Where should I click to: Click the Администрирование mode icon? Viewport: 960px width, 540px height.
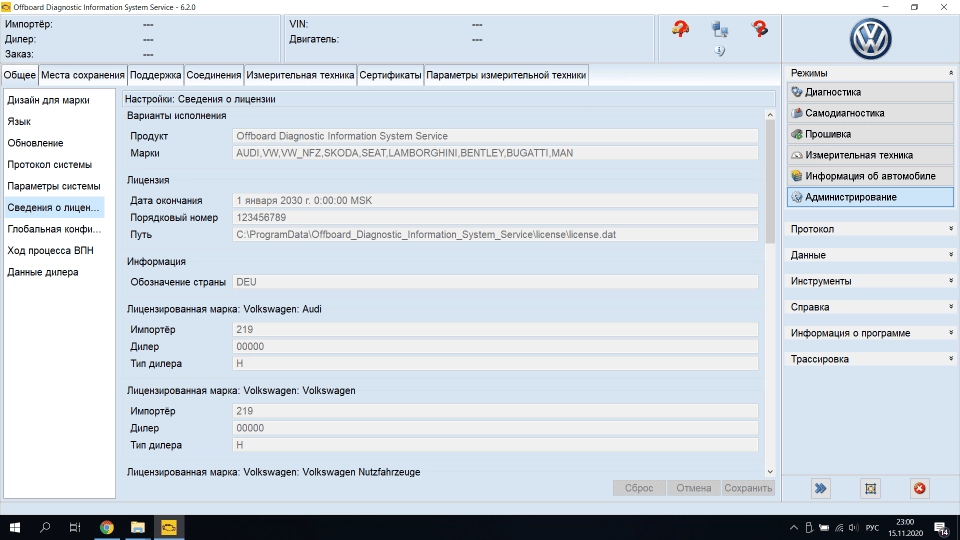tap(797, 197)
